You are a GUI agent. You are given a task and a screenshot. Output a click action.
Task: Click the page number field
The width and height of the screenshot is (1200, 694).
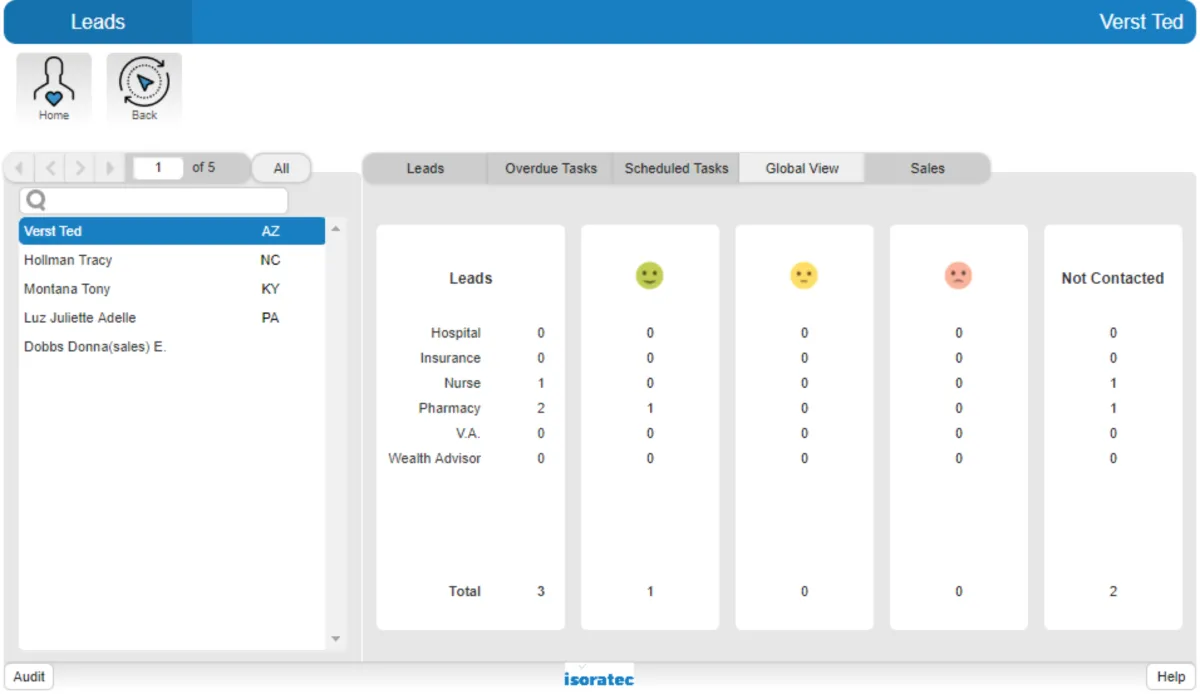[158, 168]
